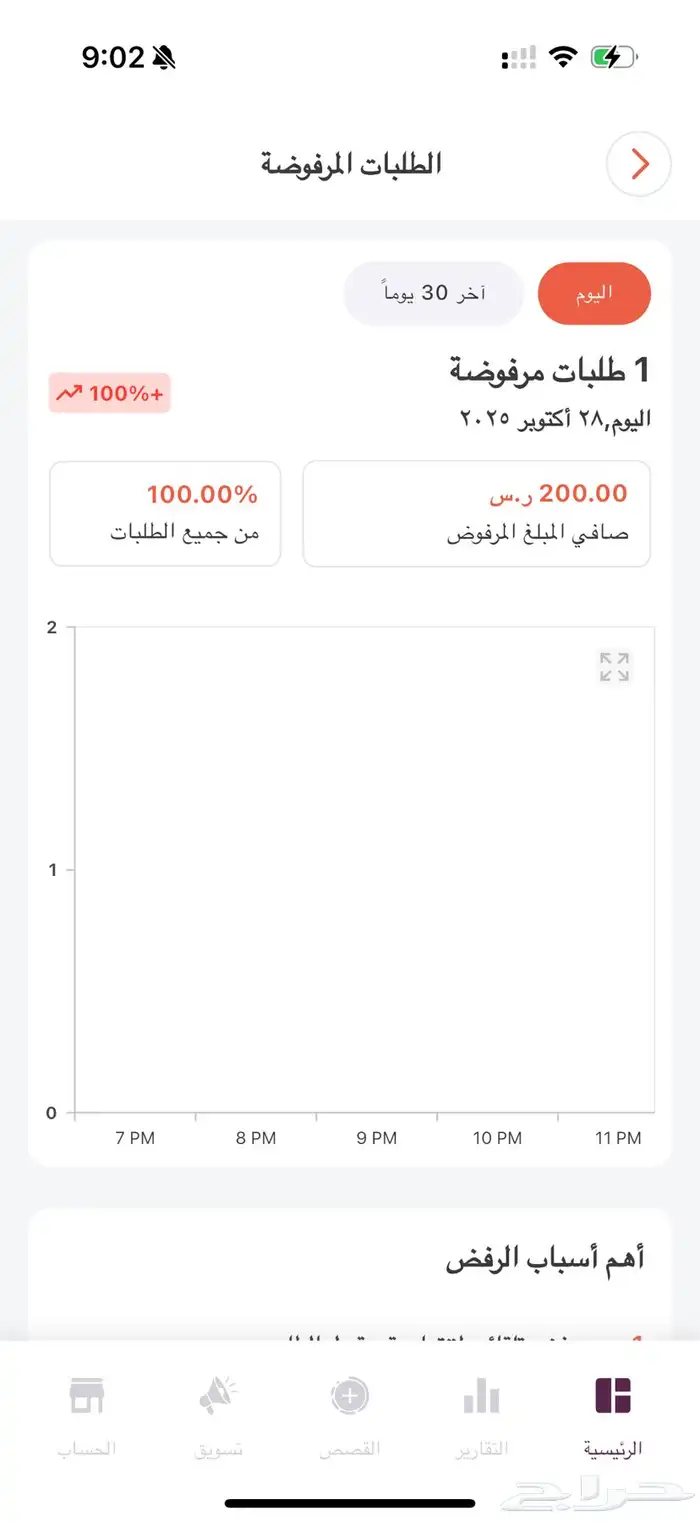The width and height of the screenshot is (700, 1522).
Task: Tap the 8 PM label on chart axis
Action: (257, 1137)
